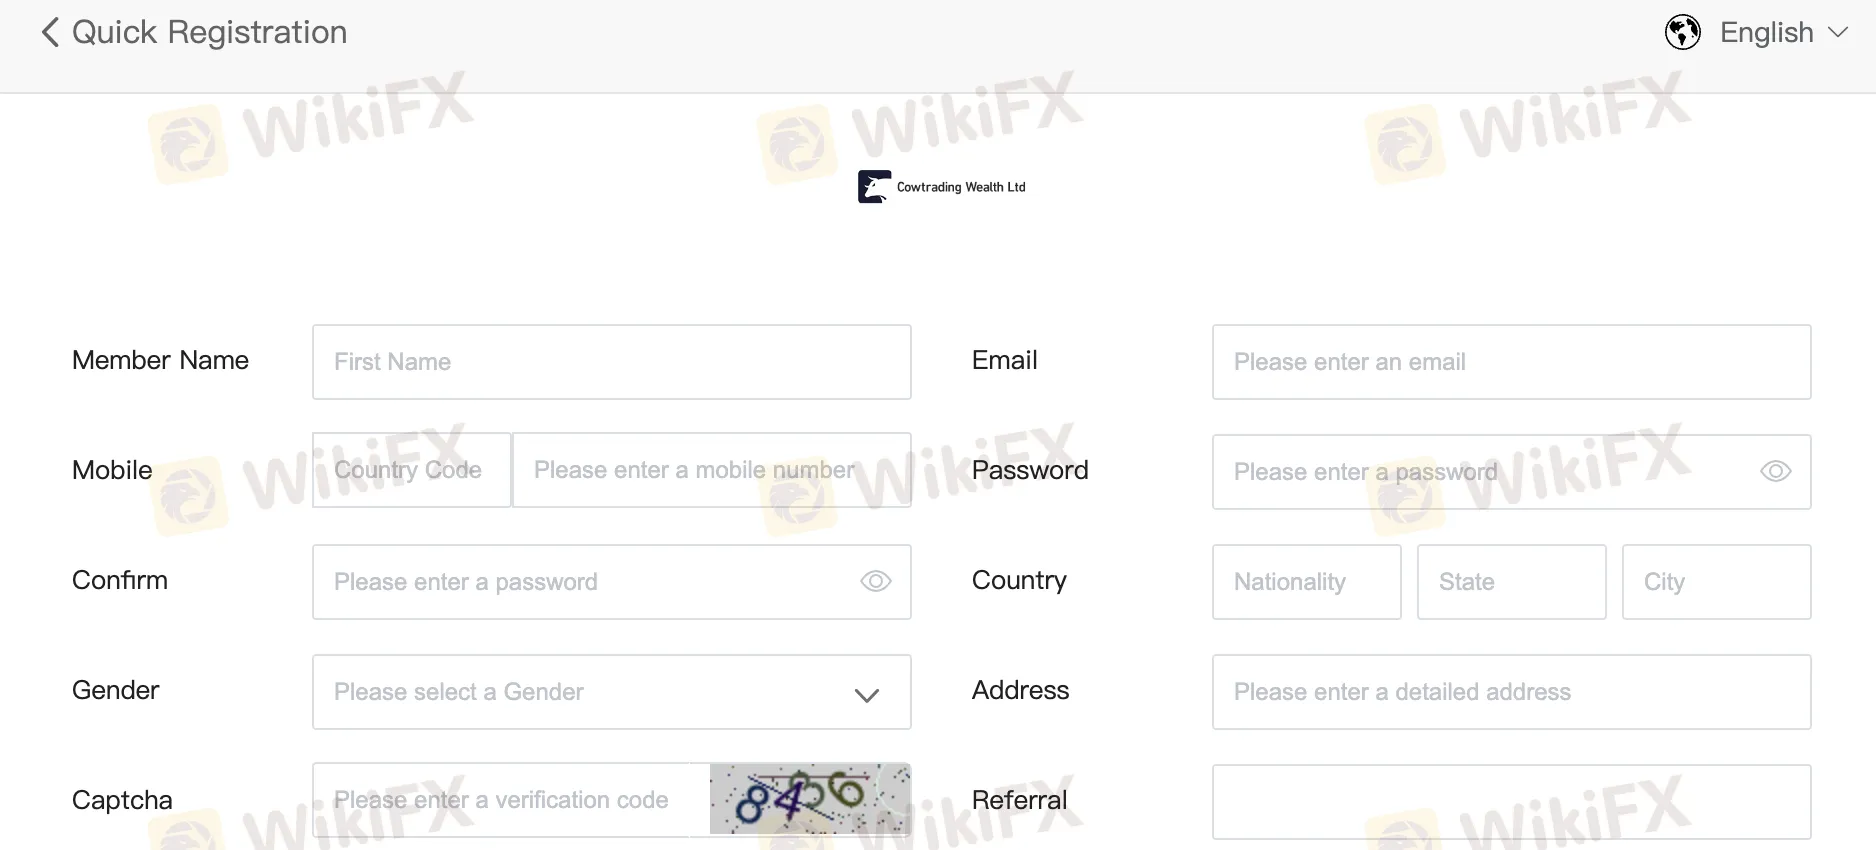Go back using the arrow beside Quick Registration

(x=50, y=32)
